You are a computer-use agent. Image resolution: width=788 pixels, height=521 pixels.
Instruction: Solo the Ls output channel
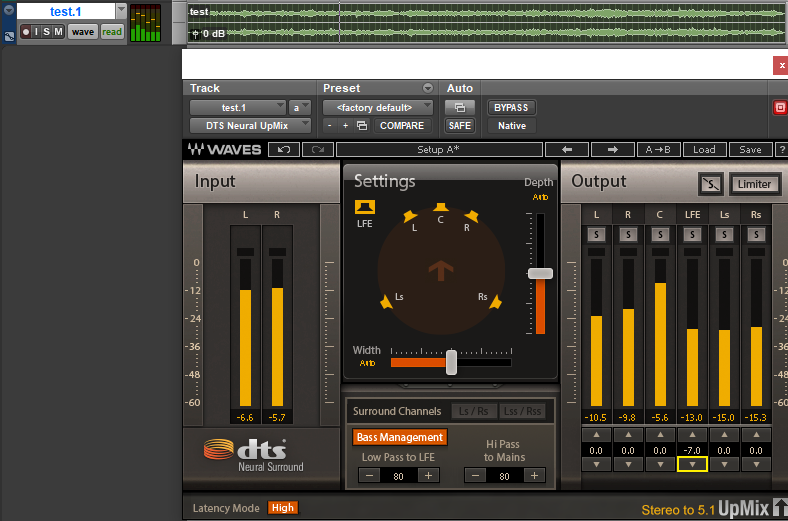coord(724,234)
